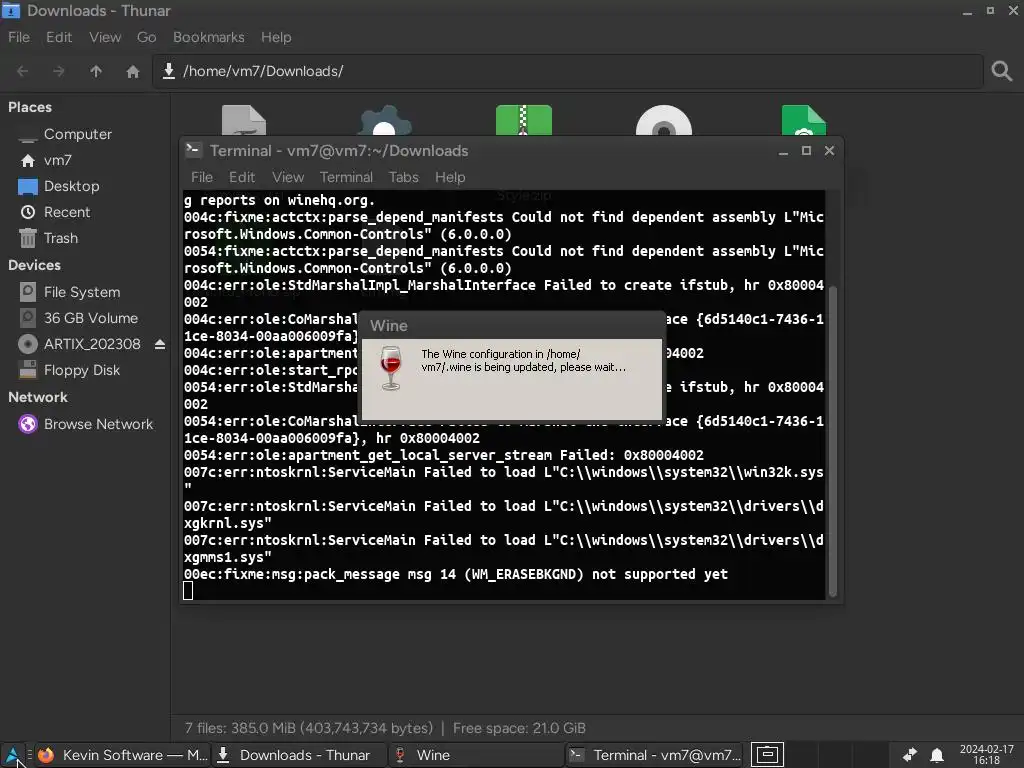The image size is (1024, 768).
Task: Click the Wine glass icon in dialog
Action: click(391, 368)
